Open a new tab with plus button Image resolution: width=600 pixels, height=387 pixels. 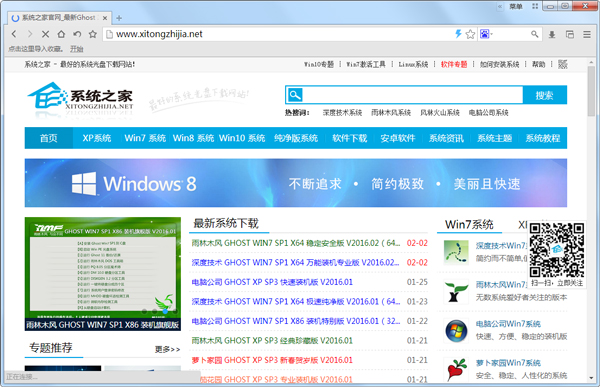pyautogui.click(x=119, y=18)
